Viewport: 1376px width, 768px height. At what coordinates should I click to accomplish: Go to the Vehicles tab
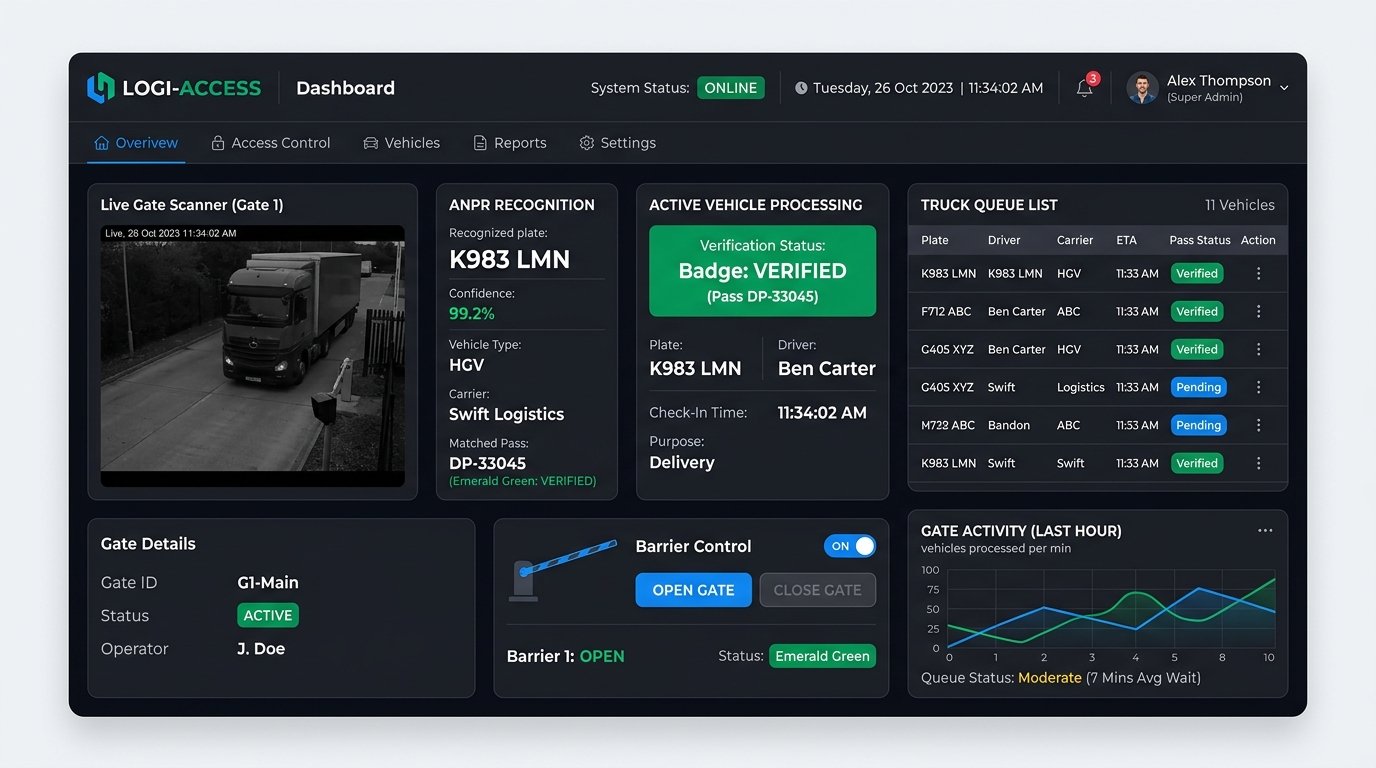pyautogui.click(x=401, y=143)
